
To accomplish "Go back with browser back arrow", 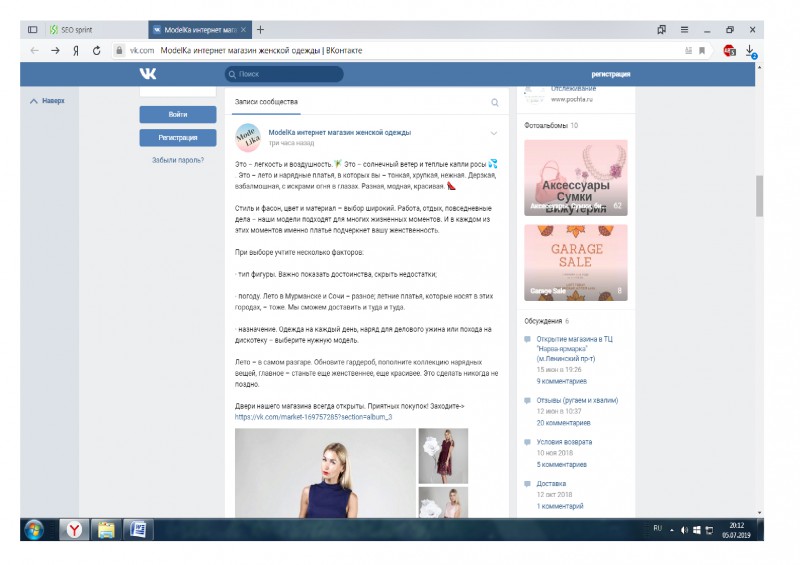I will coord(34,51).
